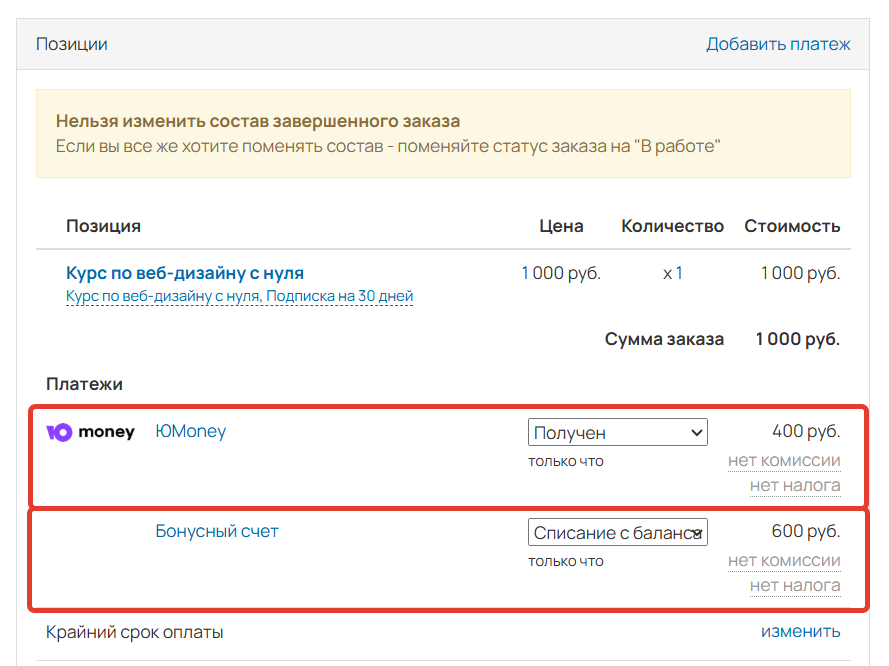Click the bold order total "1 000 руб."
This screenshot has height=666, width=889.
(797, 339)
